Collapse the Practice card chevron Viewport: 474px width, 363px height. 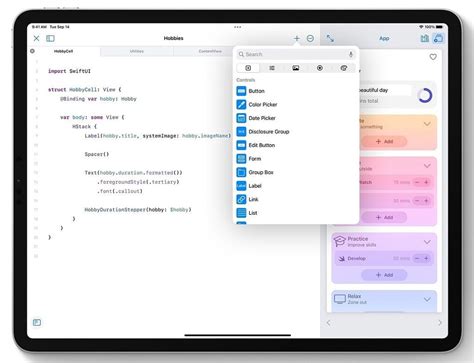pos(427,242)
